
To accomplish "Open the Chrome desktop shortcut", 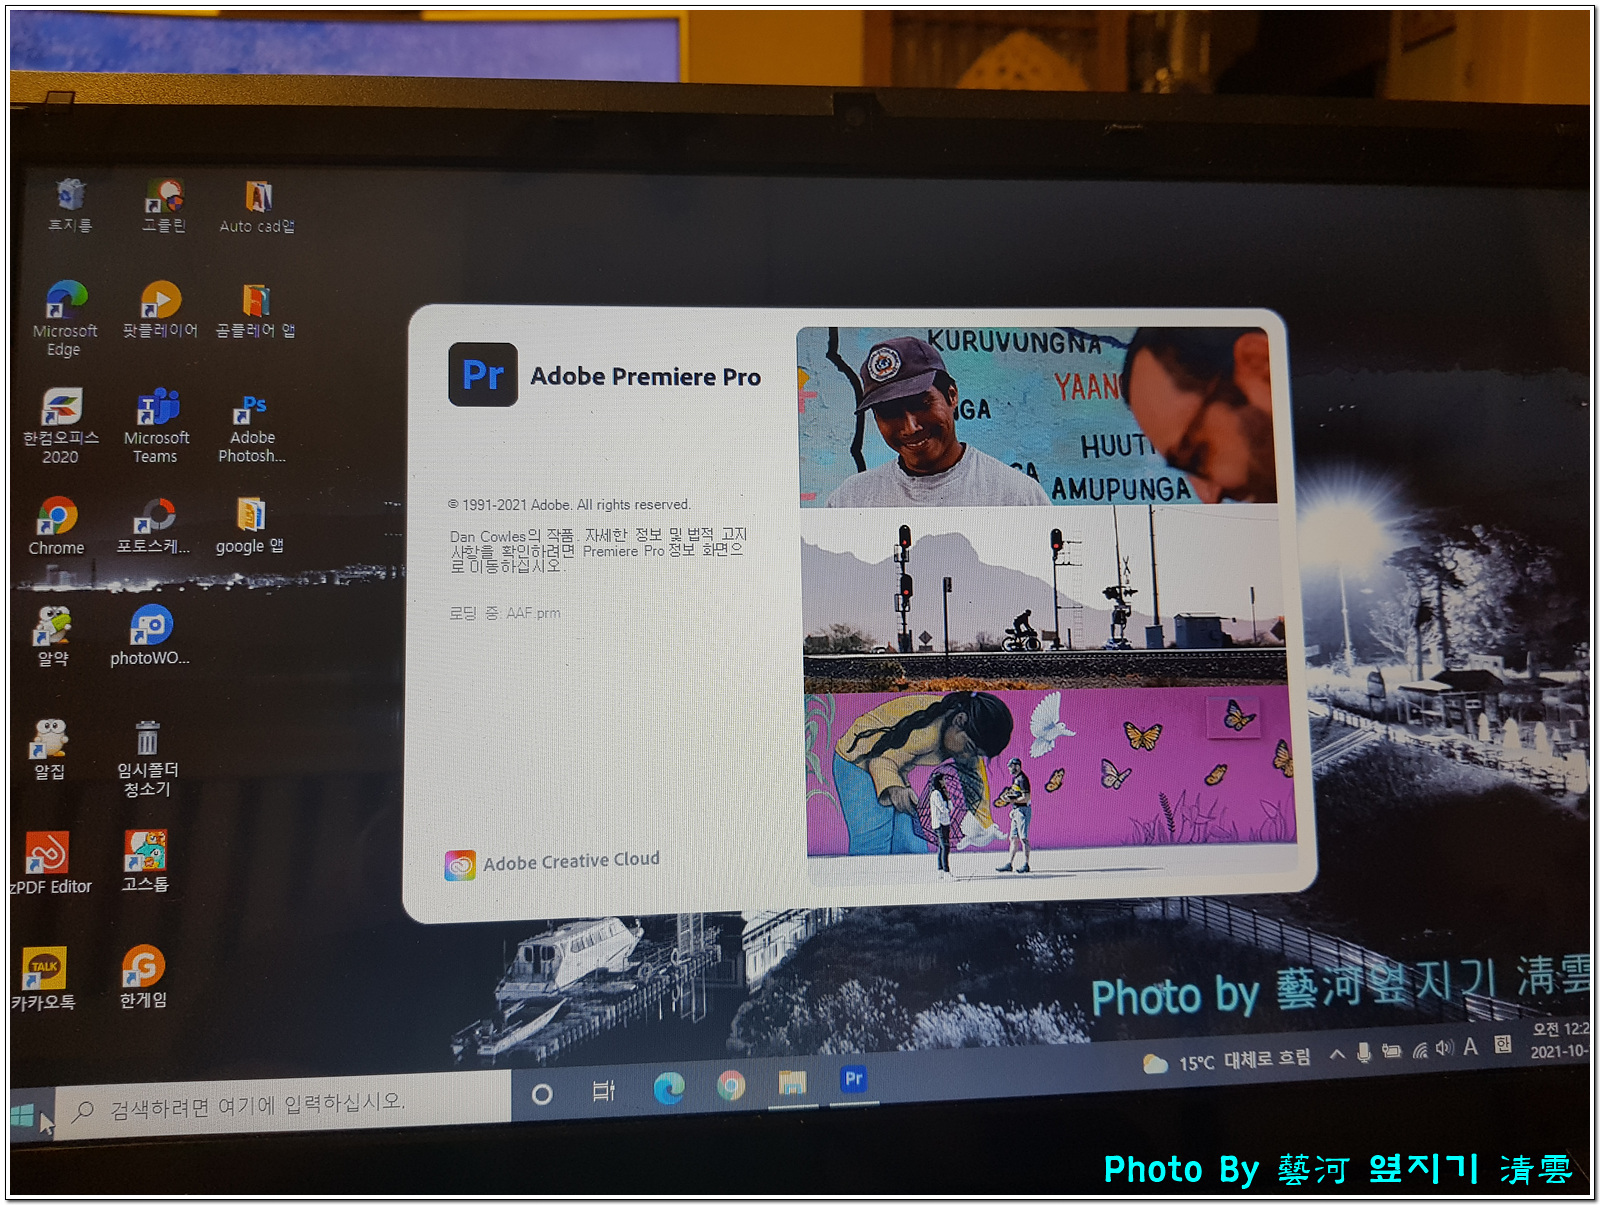I will pos(57,526).
